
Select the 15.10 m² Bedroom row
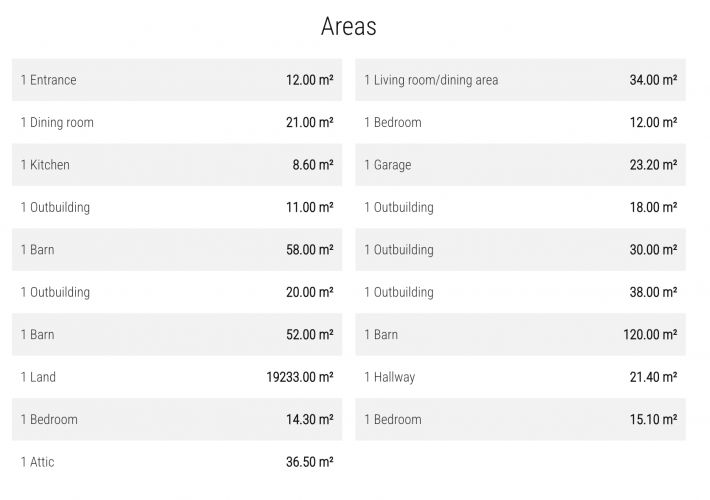point(521,419)
